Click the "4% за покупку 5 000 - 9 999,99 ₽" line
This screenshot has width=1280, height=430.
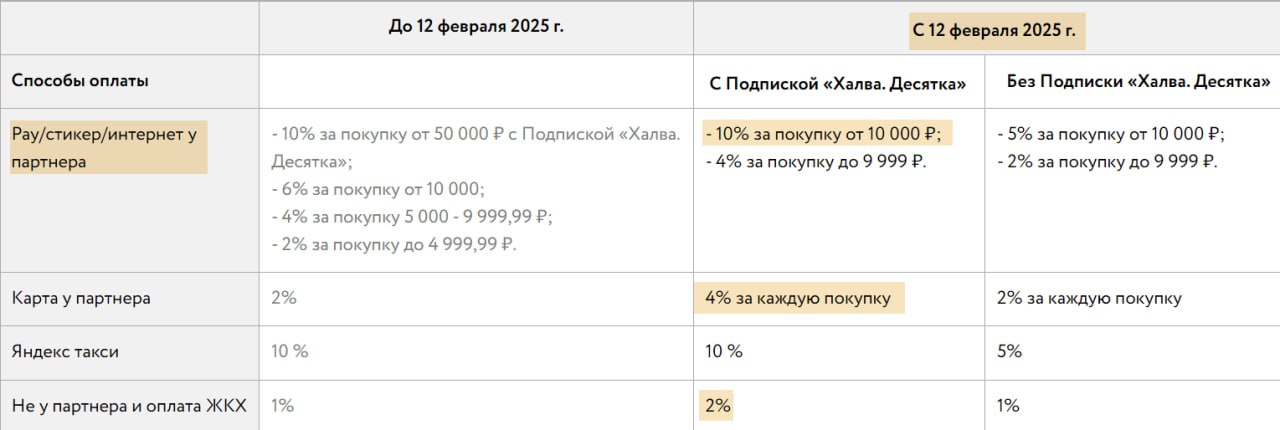(412, 216)
